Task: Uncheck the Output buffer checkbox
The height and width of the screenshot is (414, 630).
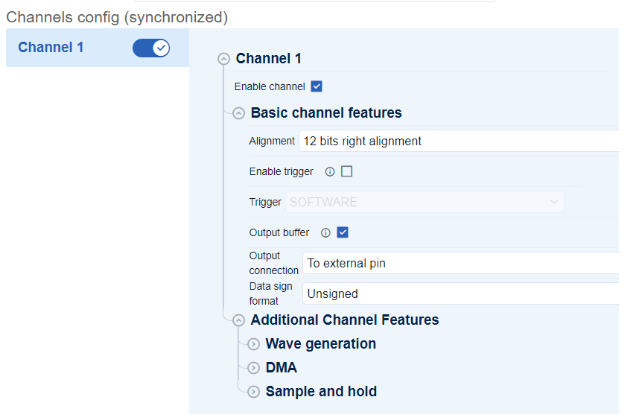Action: (343, 233)
